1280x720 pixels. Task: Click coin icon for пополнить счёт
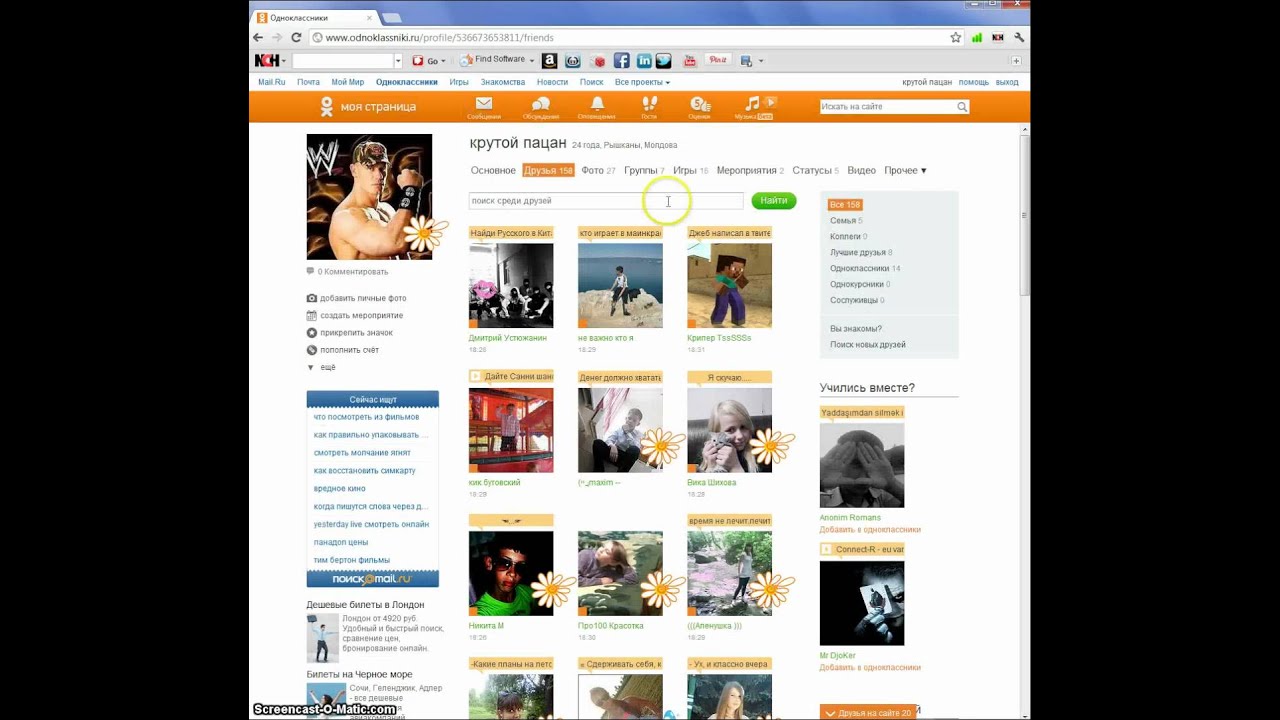tap(312, 350)
